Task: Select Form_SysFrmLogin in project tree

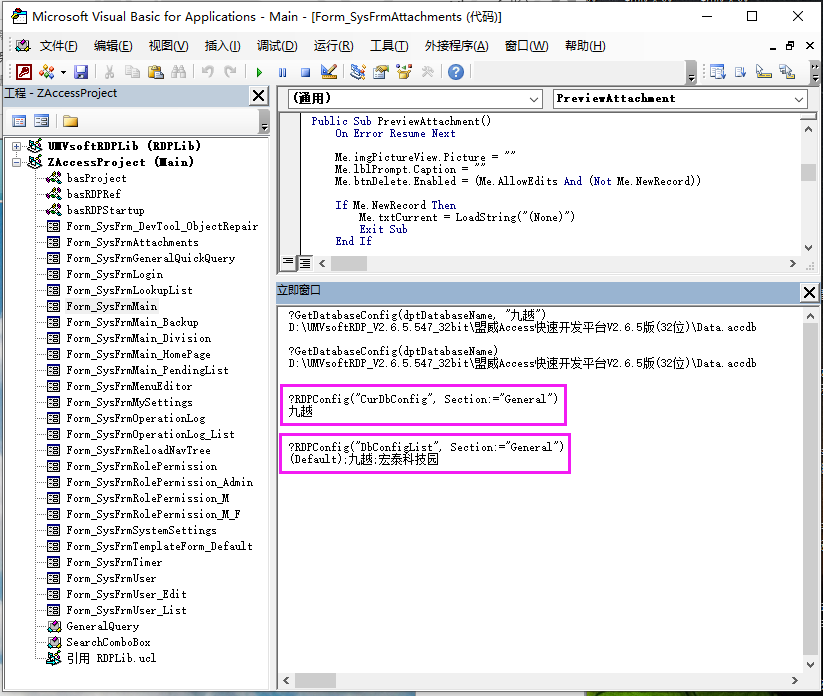Action: click(114, 275)
